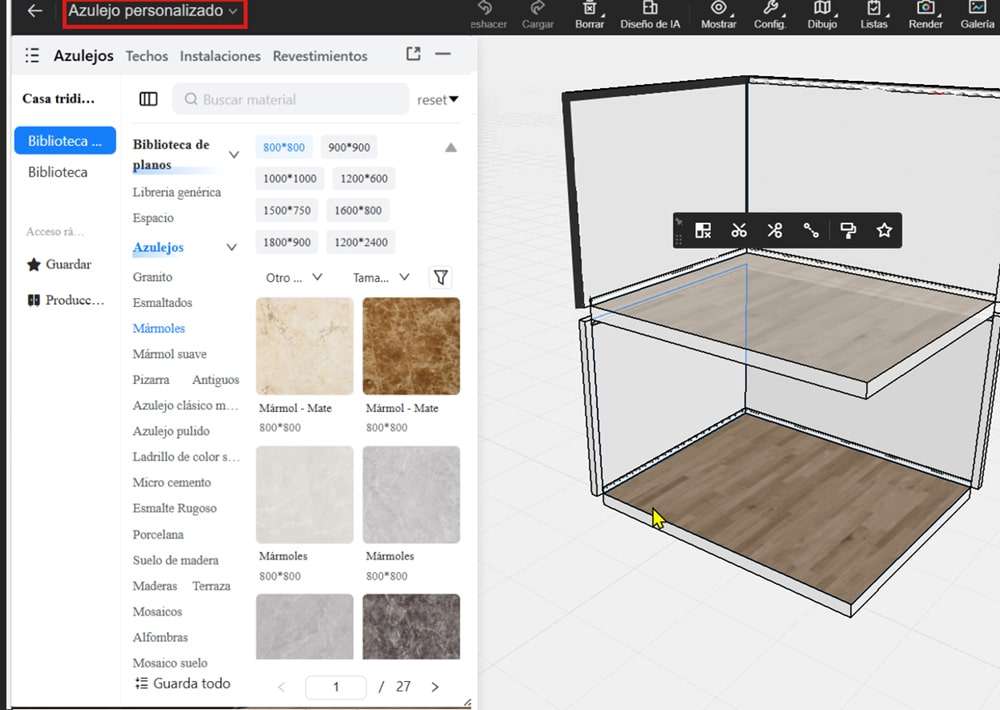This screenshot has width=1000, height=710.
Task: Select the paint roller icon in floating toolbar
Action: coord(848,230)
